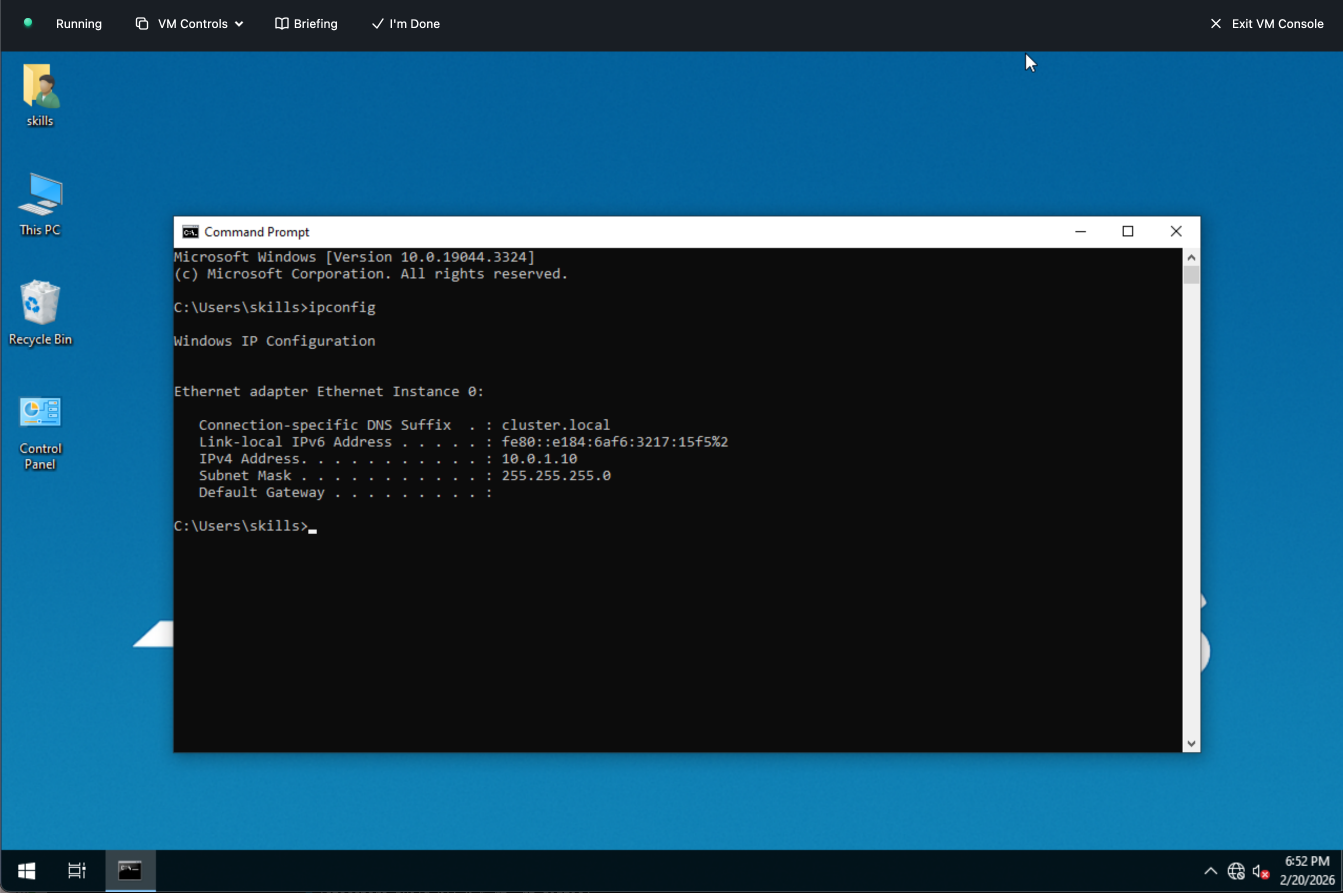
Task: Show hidden system tray icons
Action: tap(1210, 871)
